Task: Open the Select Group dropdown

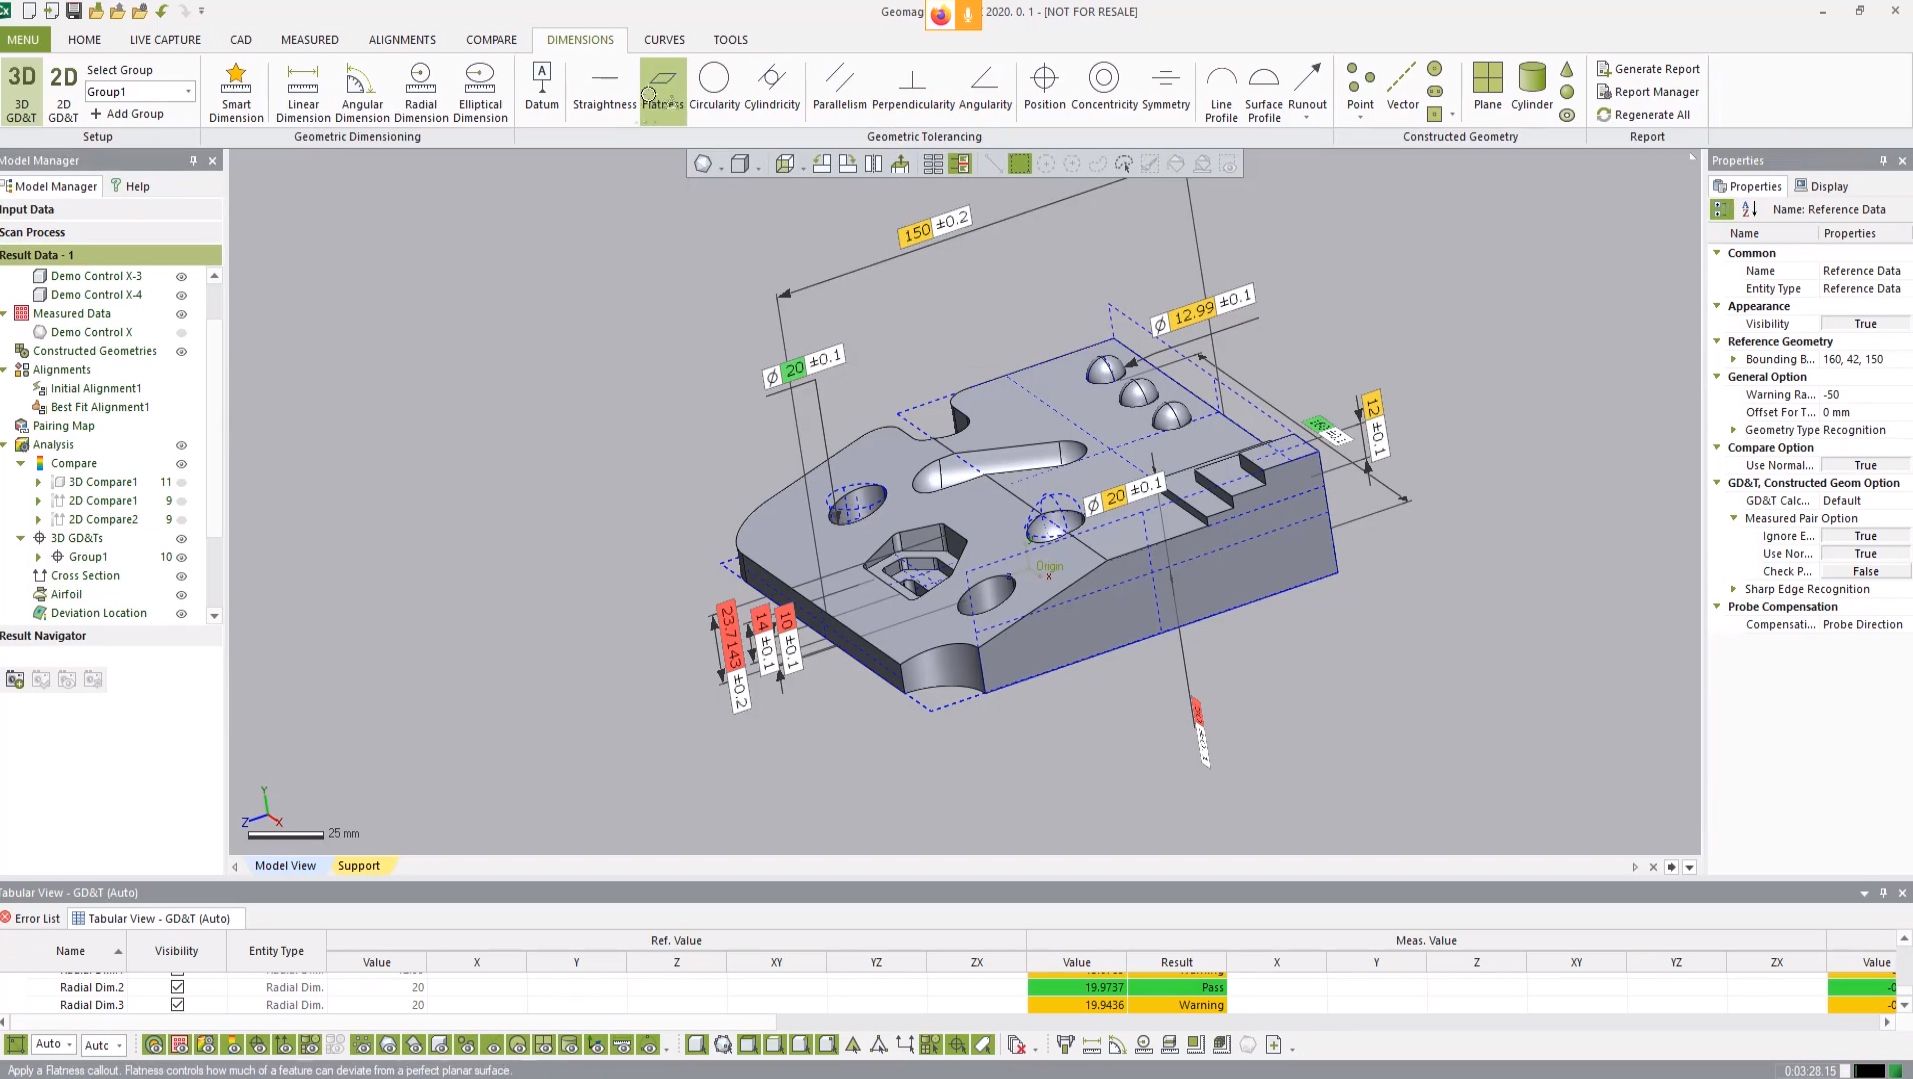Action: pyautogui.click(x=188, y=92)
